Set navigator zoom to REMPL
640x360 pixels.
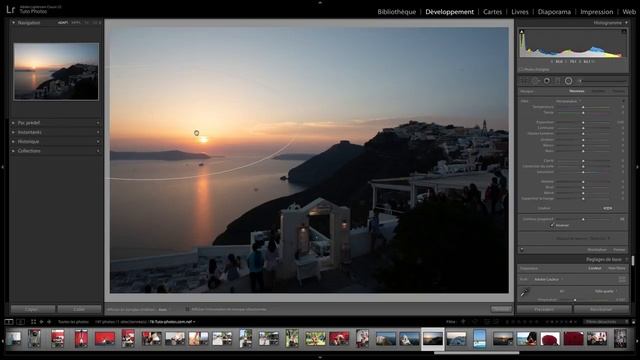coord(76,23)
